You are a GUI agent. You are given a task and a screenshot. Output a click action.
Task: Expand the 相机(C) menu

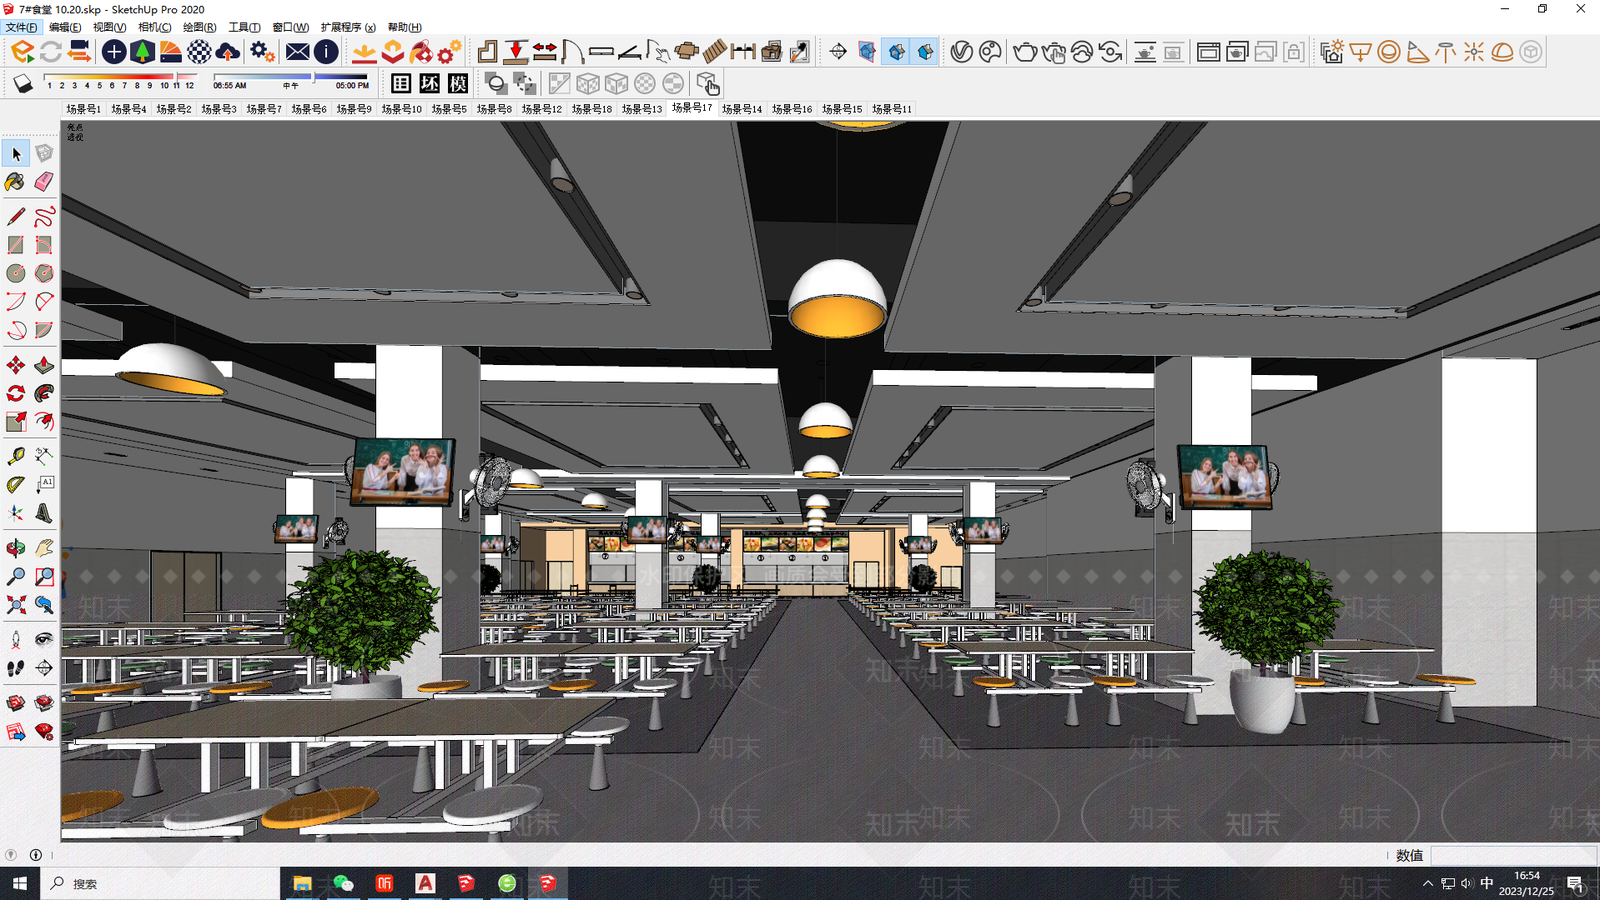coord(154,27)
